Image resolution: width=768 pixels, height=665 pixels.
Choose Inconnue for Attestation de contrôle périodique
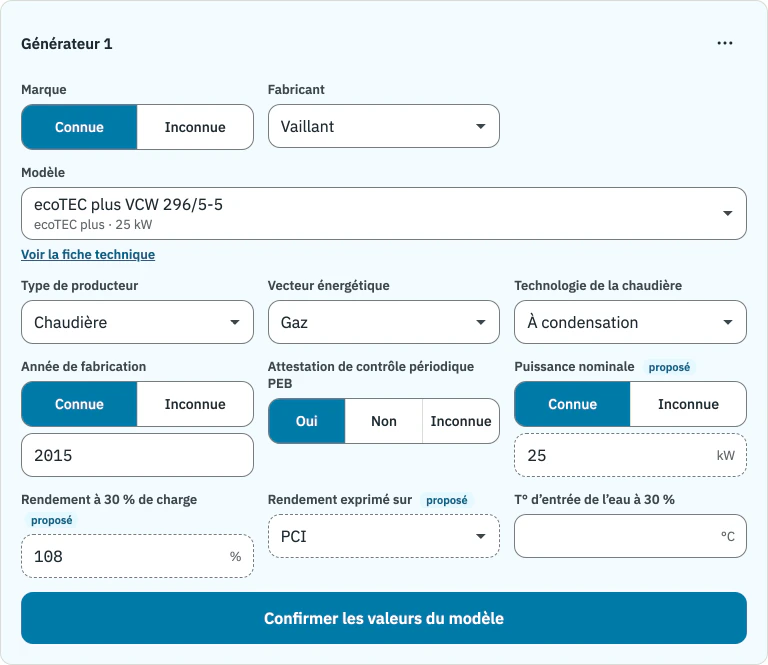coord(460,421)
